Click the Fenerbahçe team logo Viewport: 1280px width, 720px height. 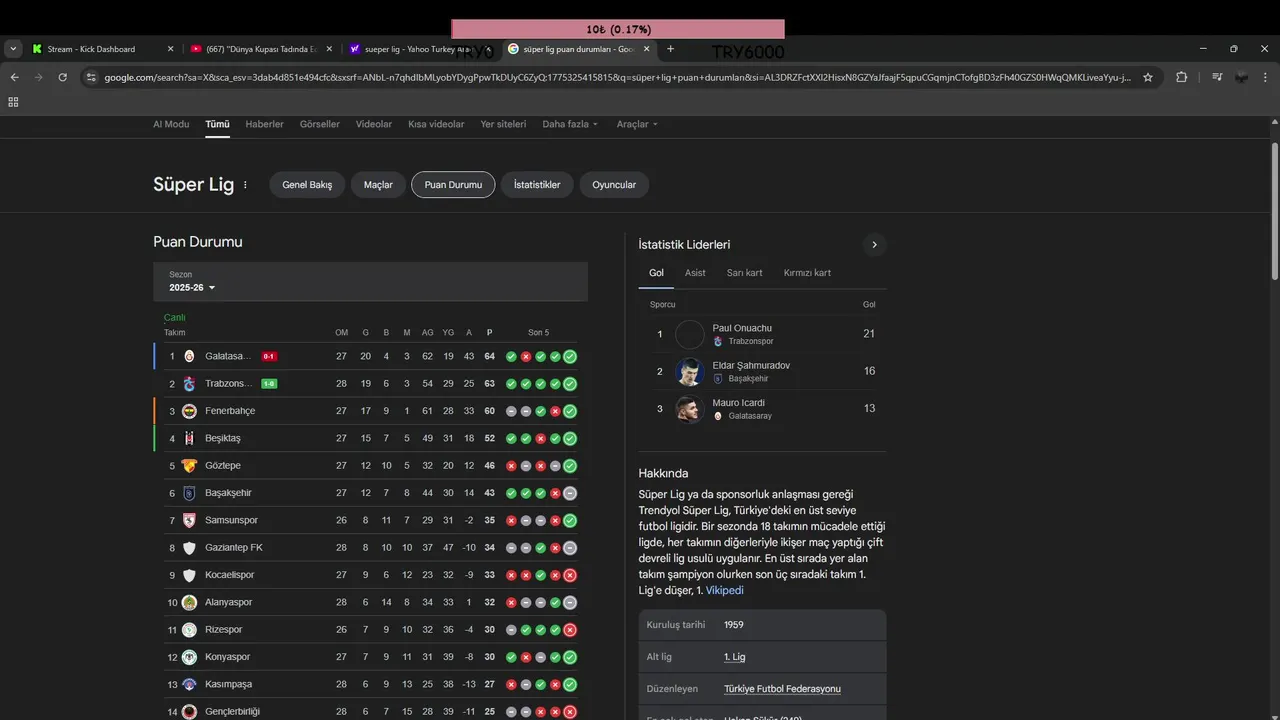[189, 411]
